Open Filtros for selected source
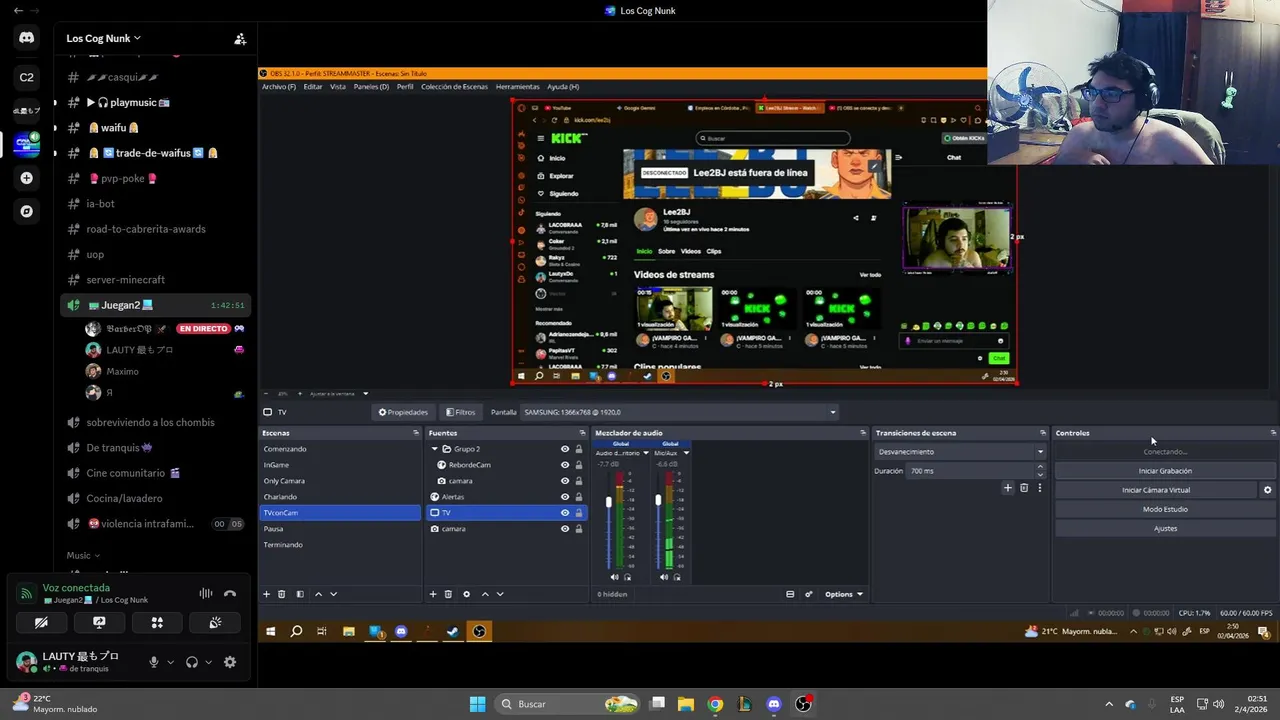Image resolution: width=1280 pixels, height=720 pixels. coord(460,412)
